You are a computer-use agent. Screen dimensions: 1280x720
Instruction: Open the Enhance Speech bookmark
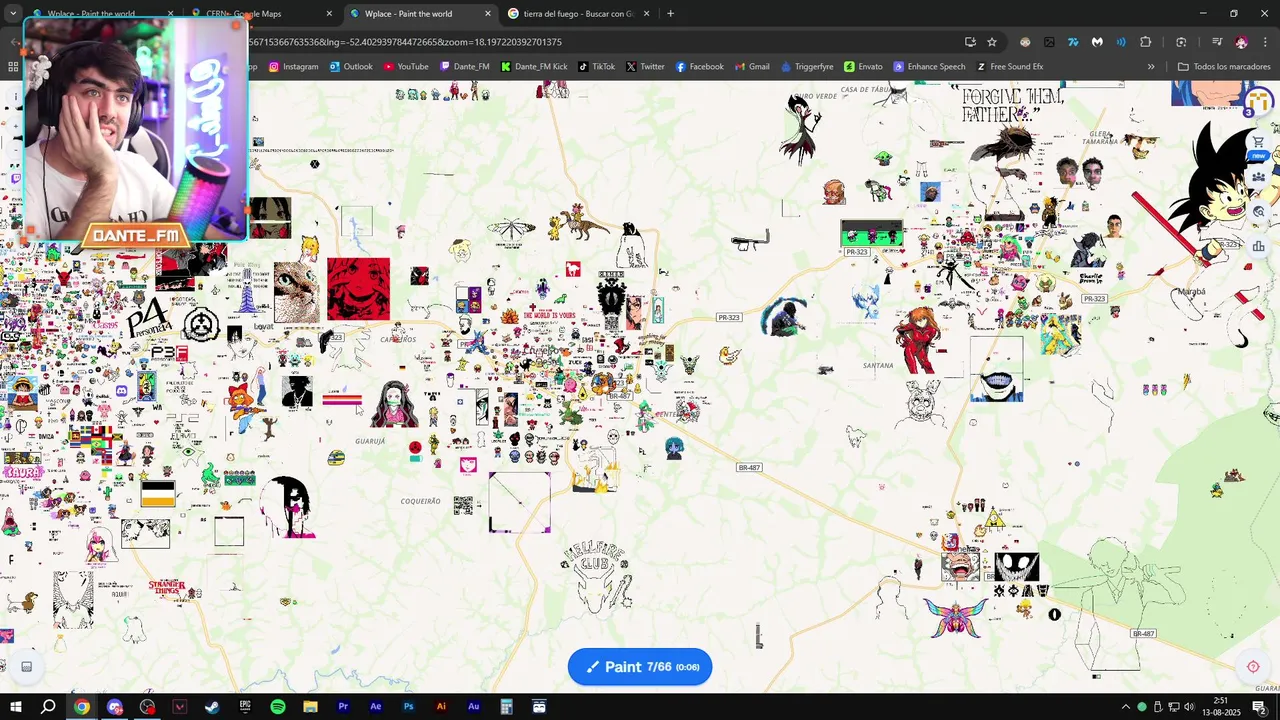pyautogui.click(x=930, y=67)
